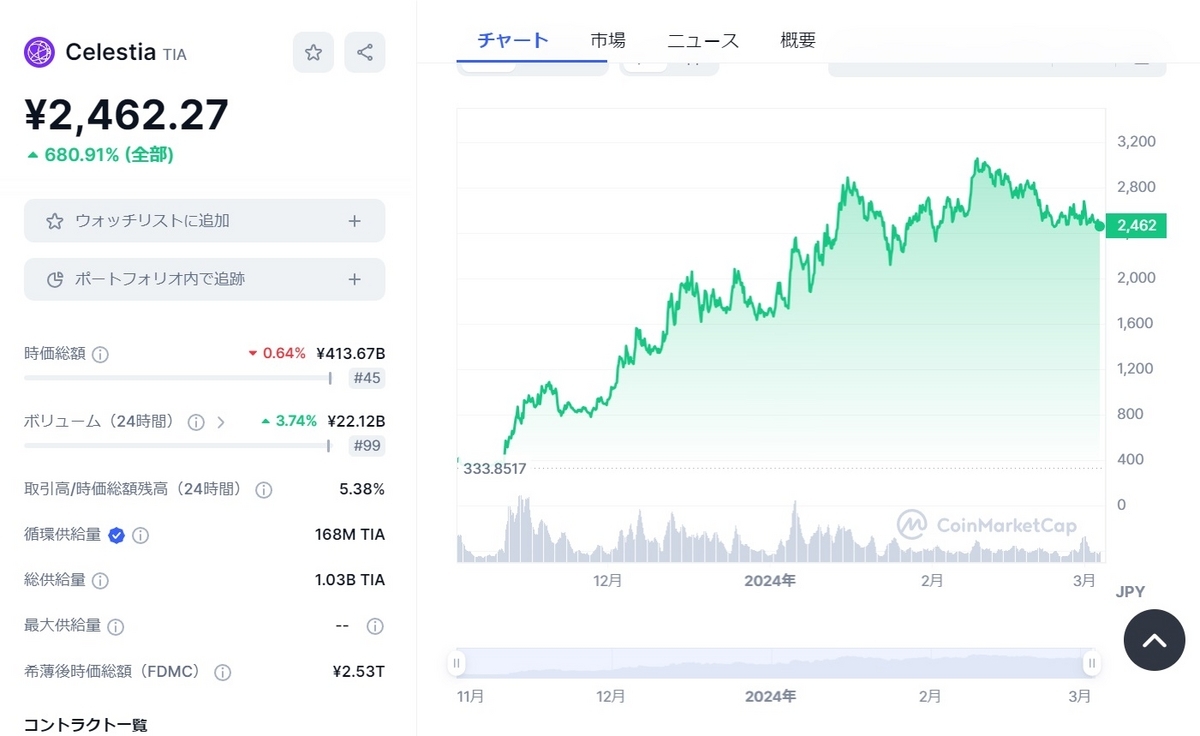Click the right handle of chart range slider
Image resolution: width=1200 pixels, height=736 pixels.
(1092, 662)
